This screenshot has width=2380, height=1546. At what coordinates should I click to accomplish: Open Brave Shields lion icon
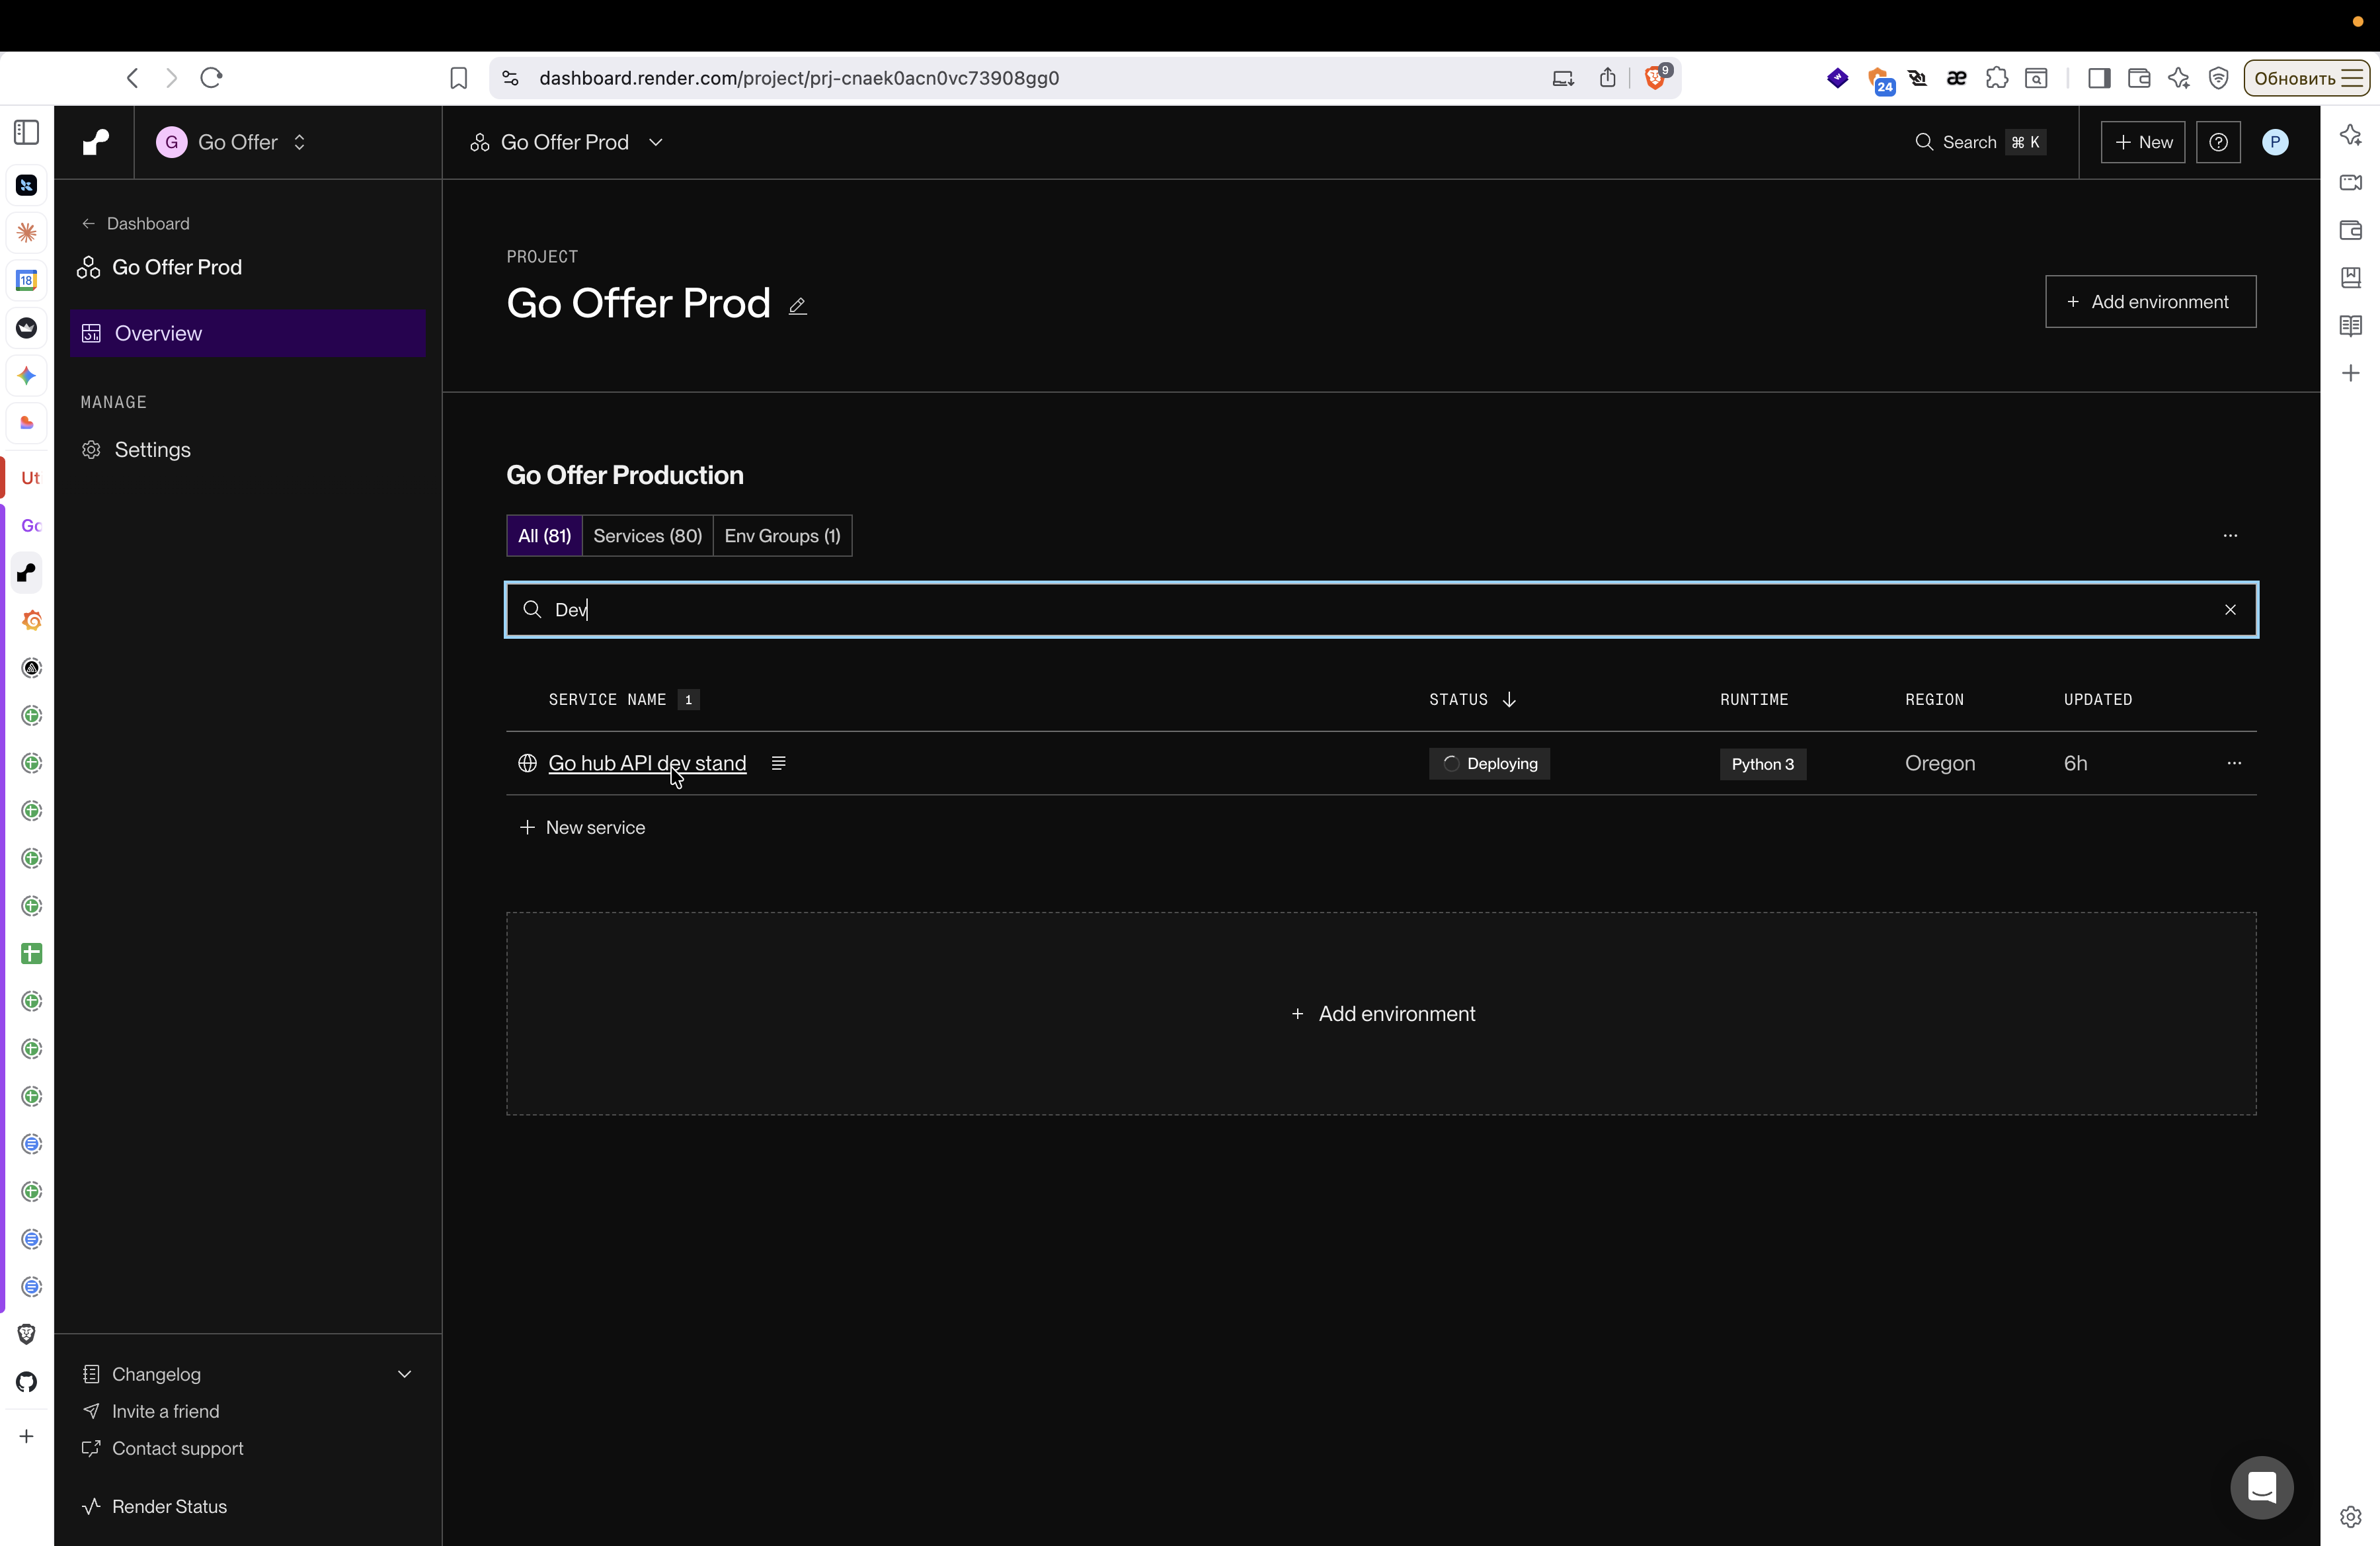[1656, 77]
